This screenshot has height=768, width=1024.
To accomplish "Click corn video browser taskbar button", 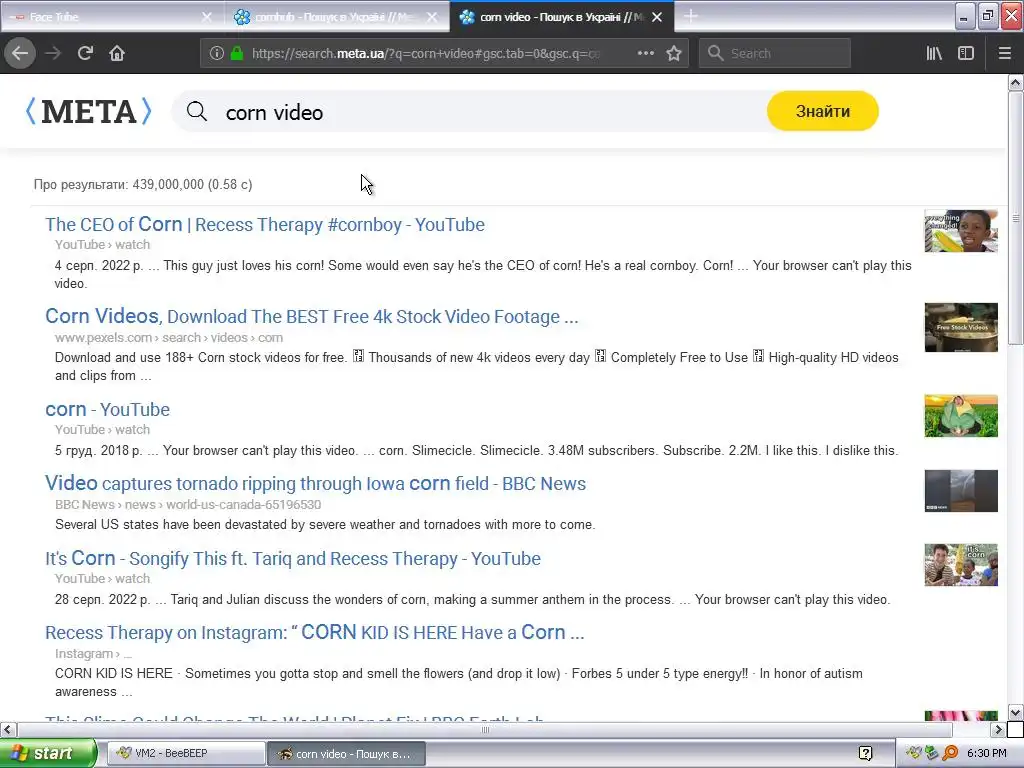I will click(347, 753).
